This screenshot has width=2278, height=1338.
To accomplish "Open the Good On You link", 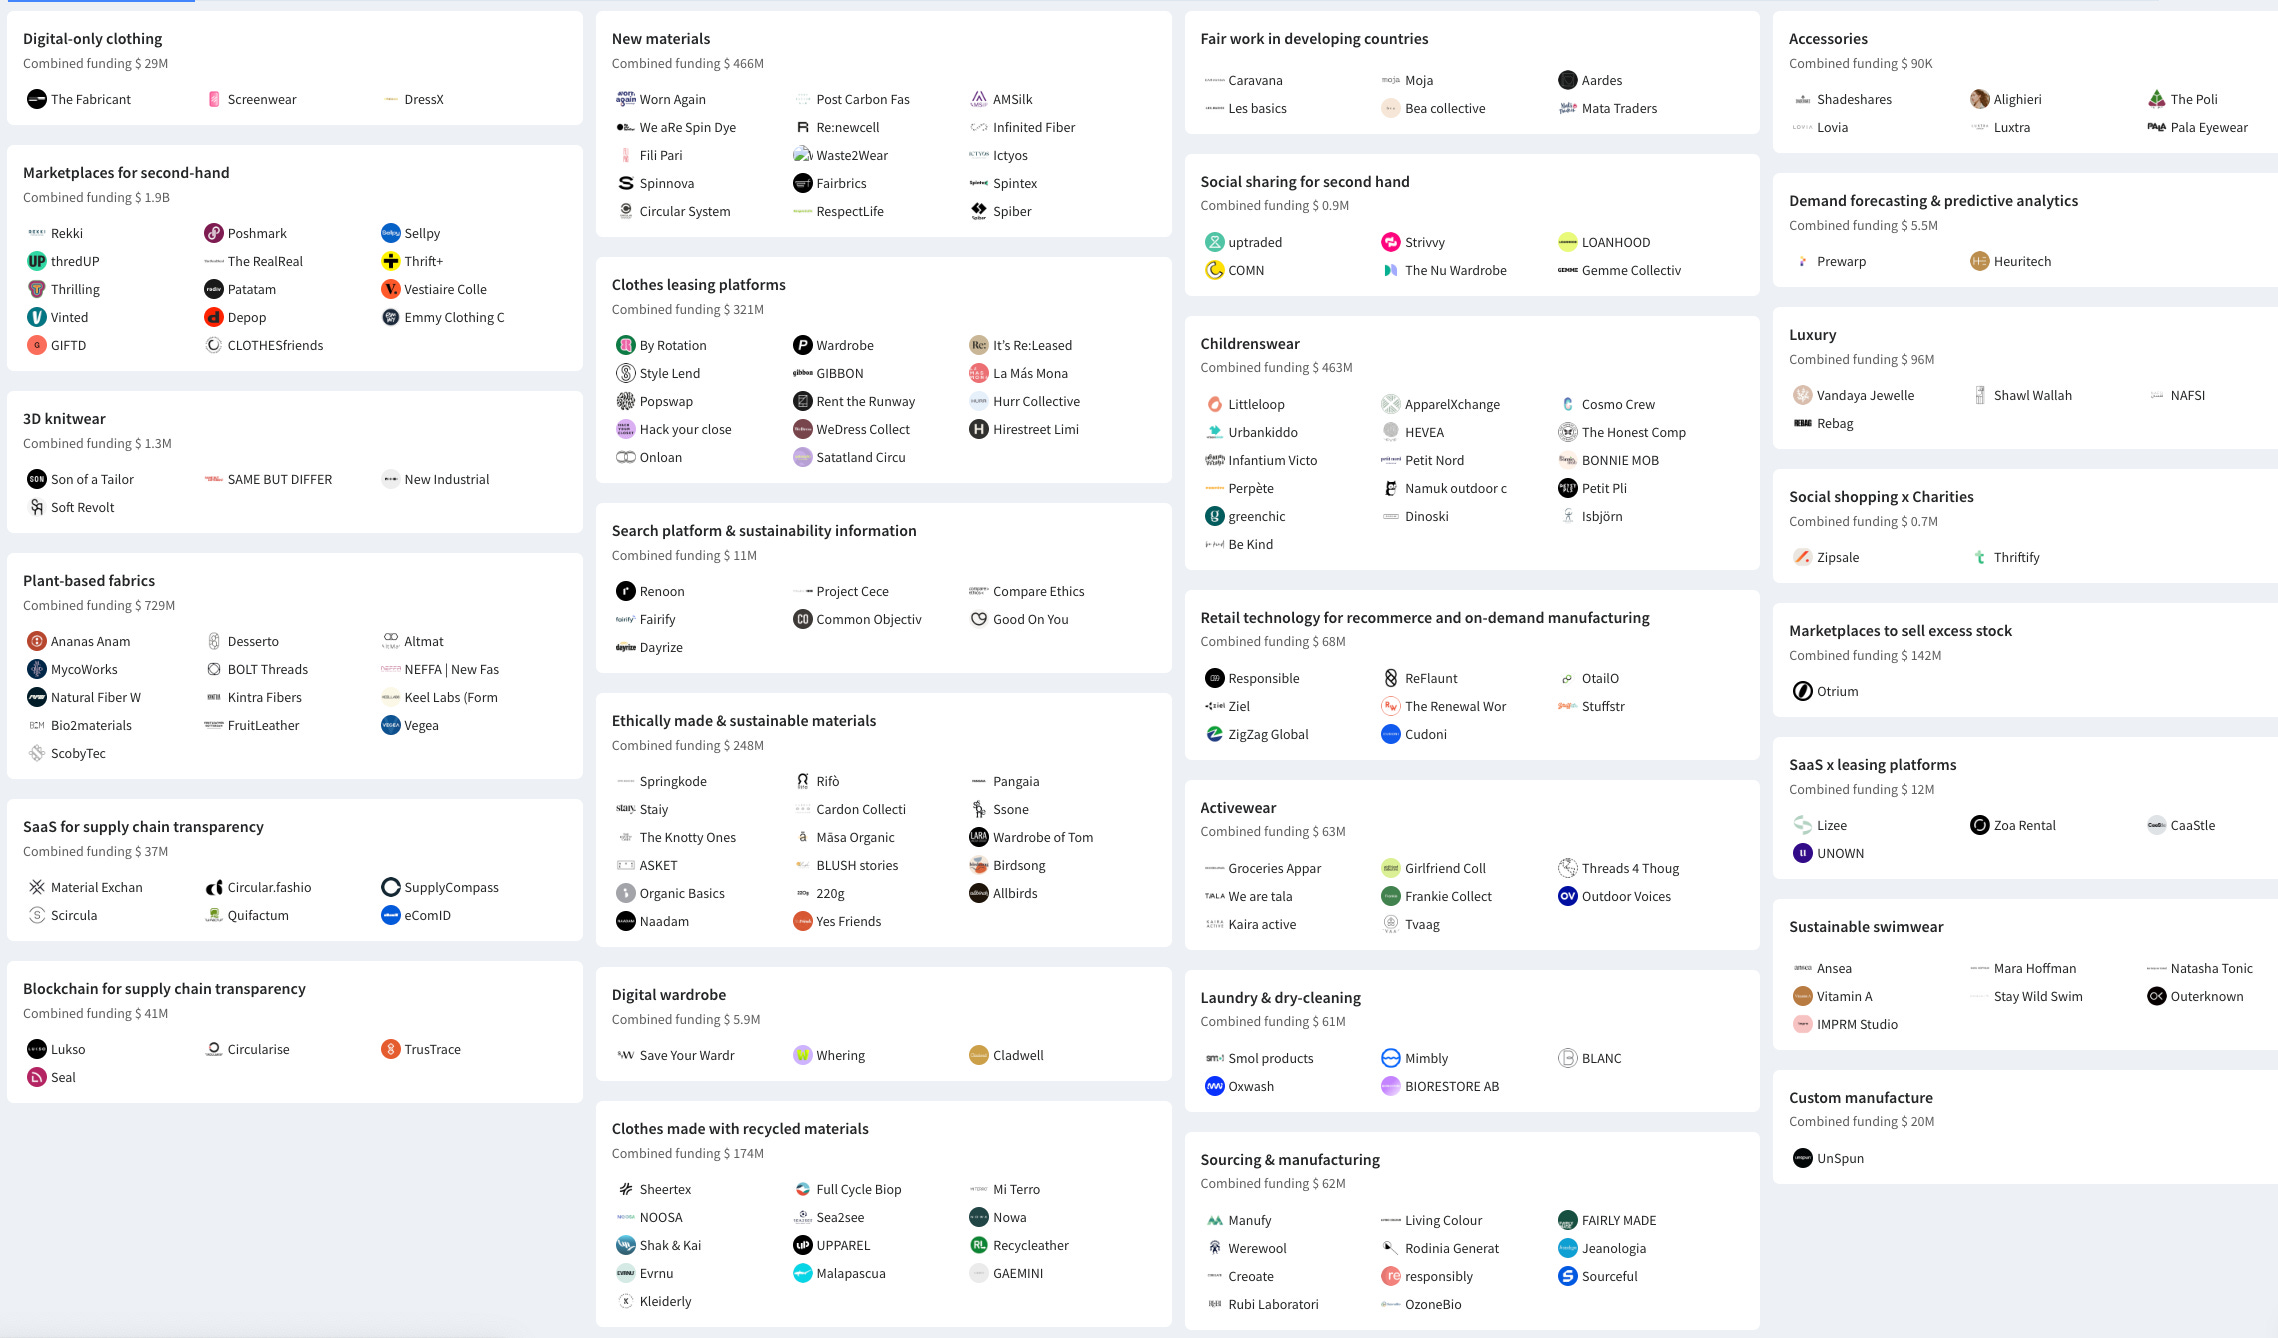I will click(x=1031, y=619).
